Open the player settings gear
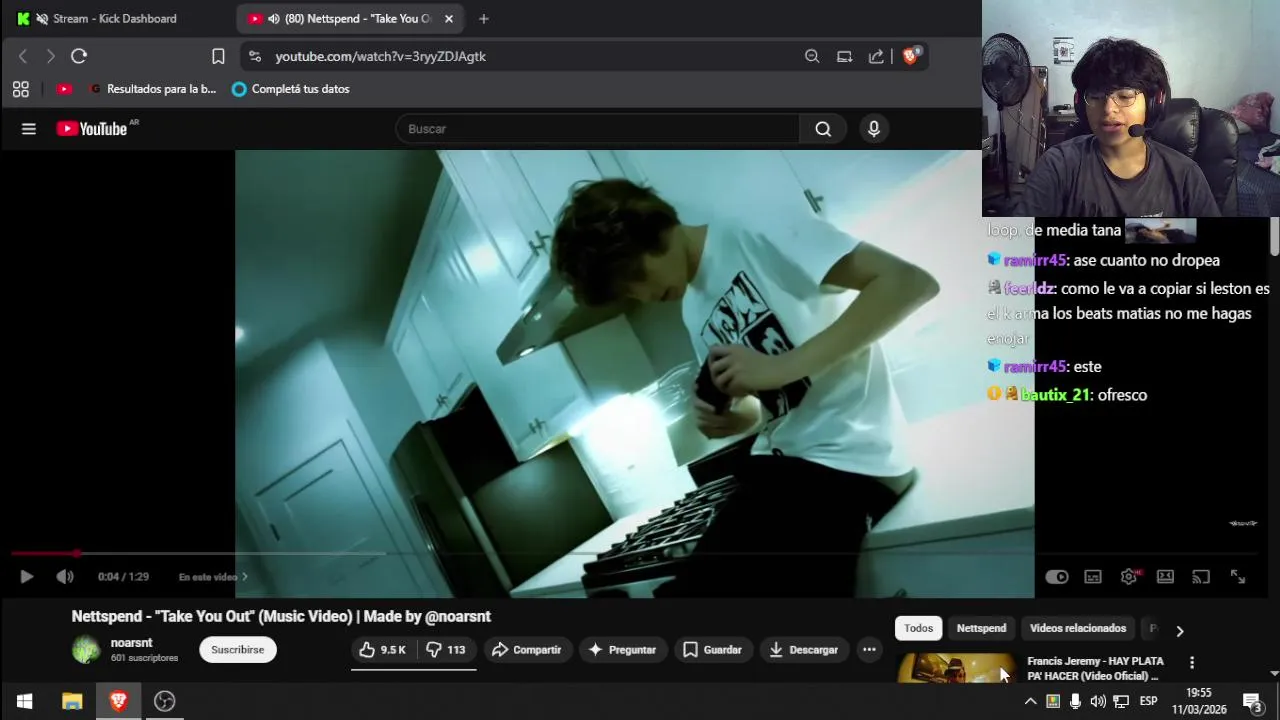 pyautogui.click(x=1129, y=577)
